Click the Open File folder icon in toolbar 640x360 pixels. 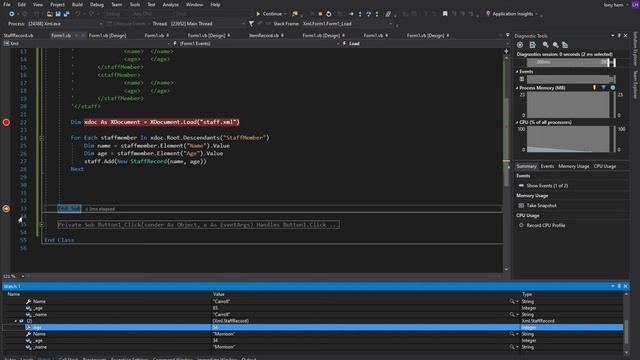pyautogui.click(x=49, y=14)
